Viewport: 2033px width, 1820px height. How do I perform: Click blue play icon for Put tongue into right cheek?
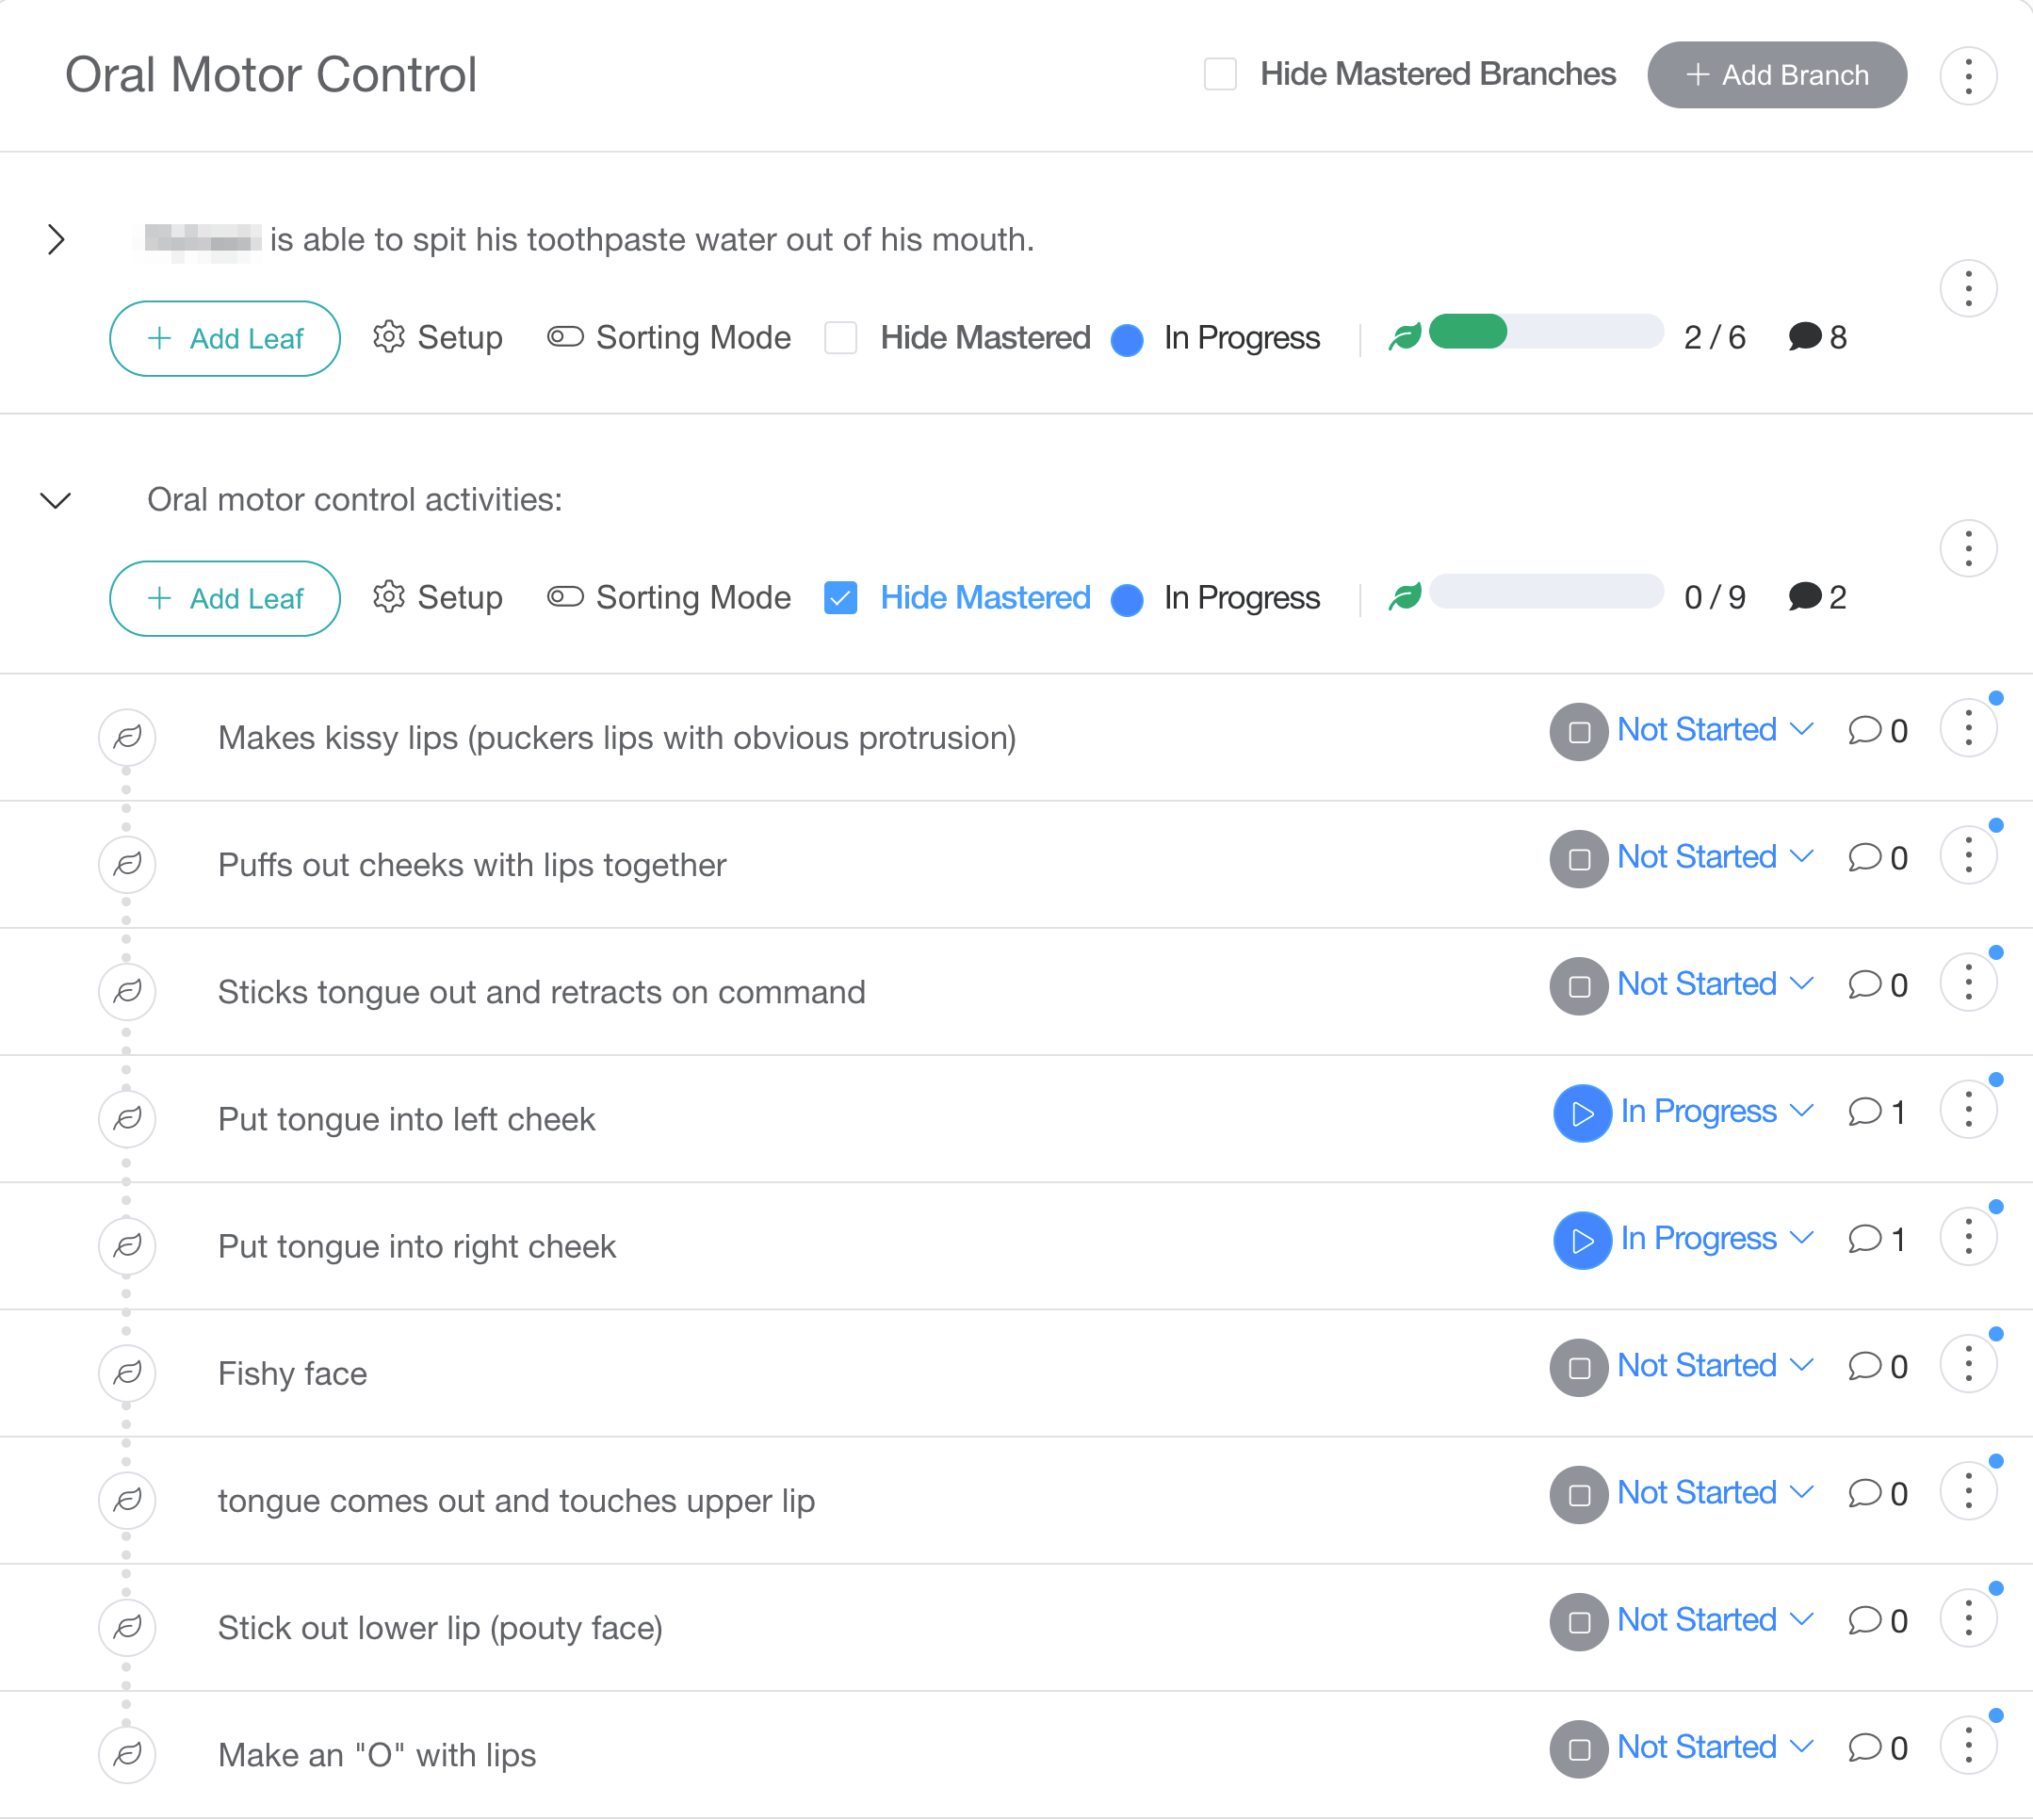pyautogui.click(x=1581, y=1240)
